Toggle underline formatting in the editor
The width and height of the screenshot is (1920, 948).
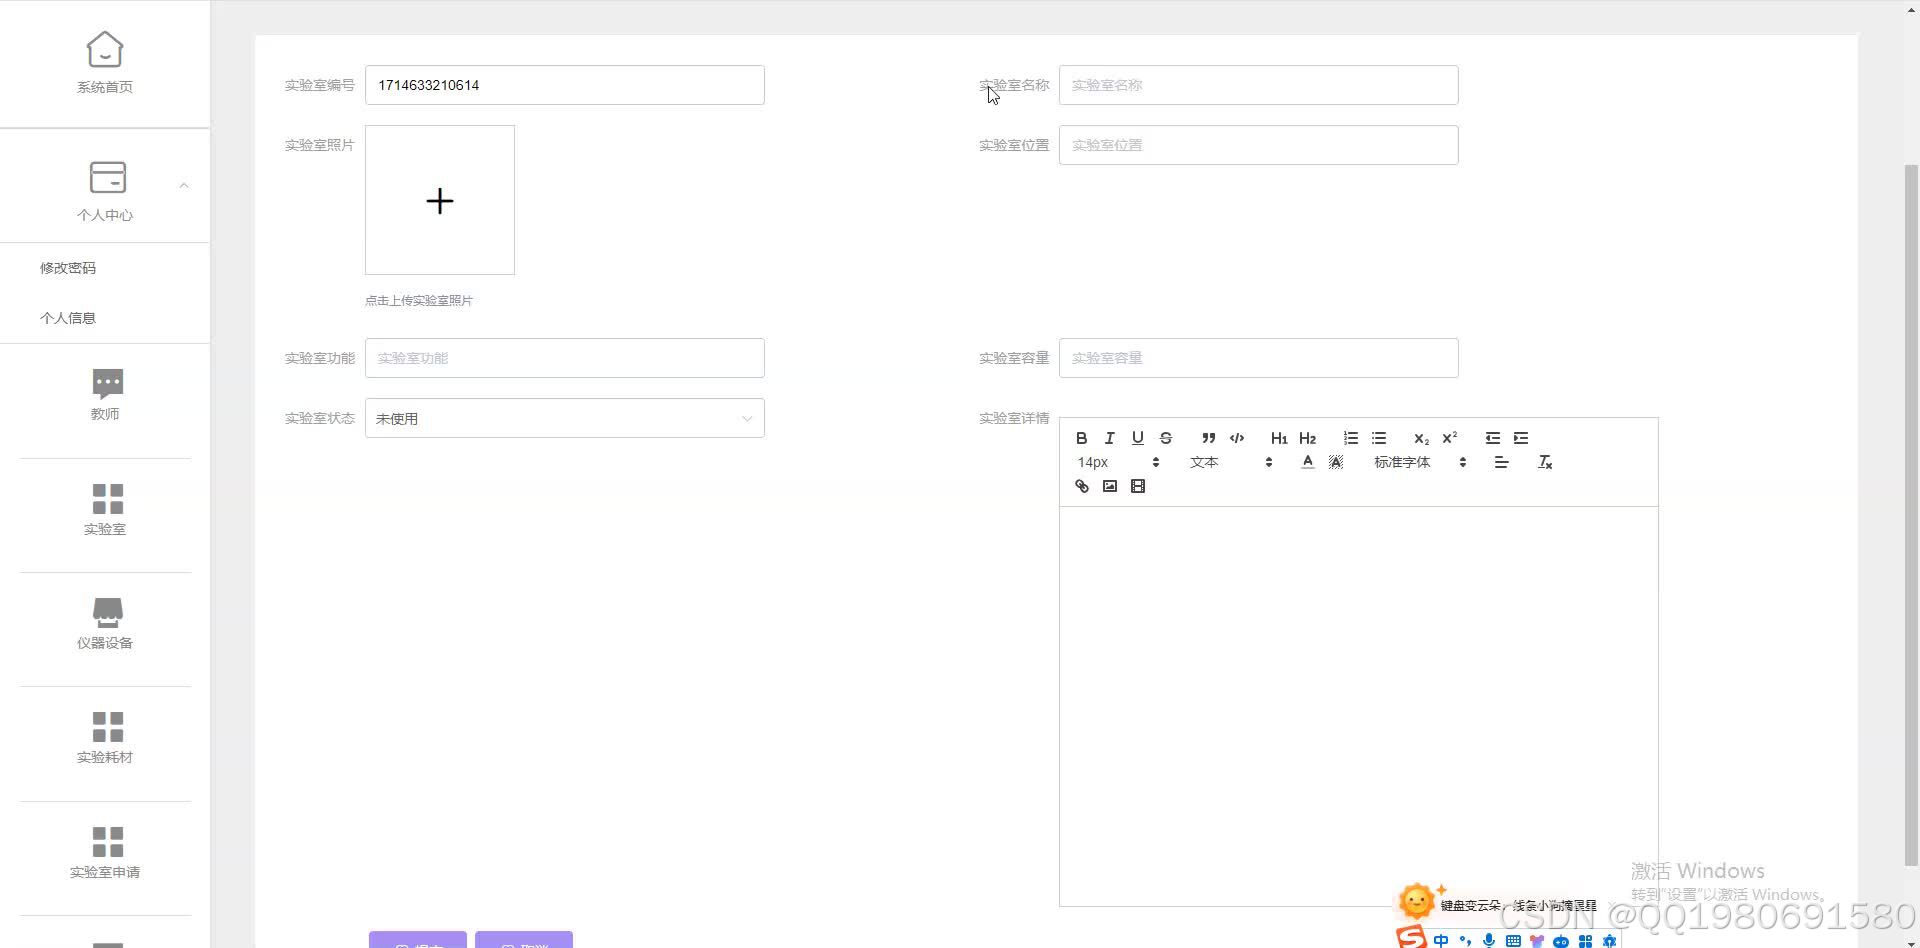1137,438
